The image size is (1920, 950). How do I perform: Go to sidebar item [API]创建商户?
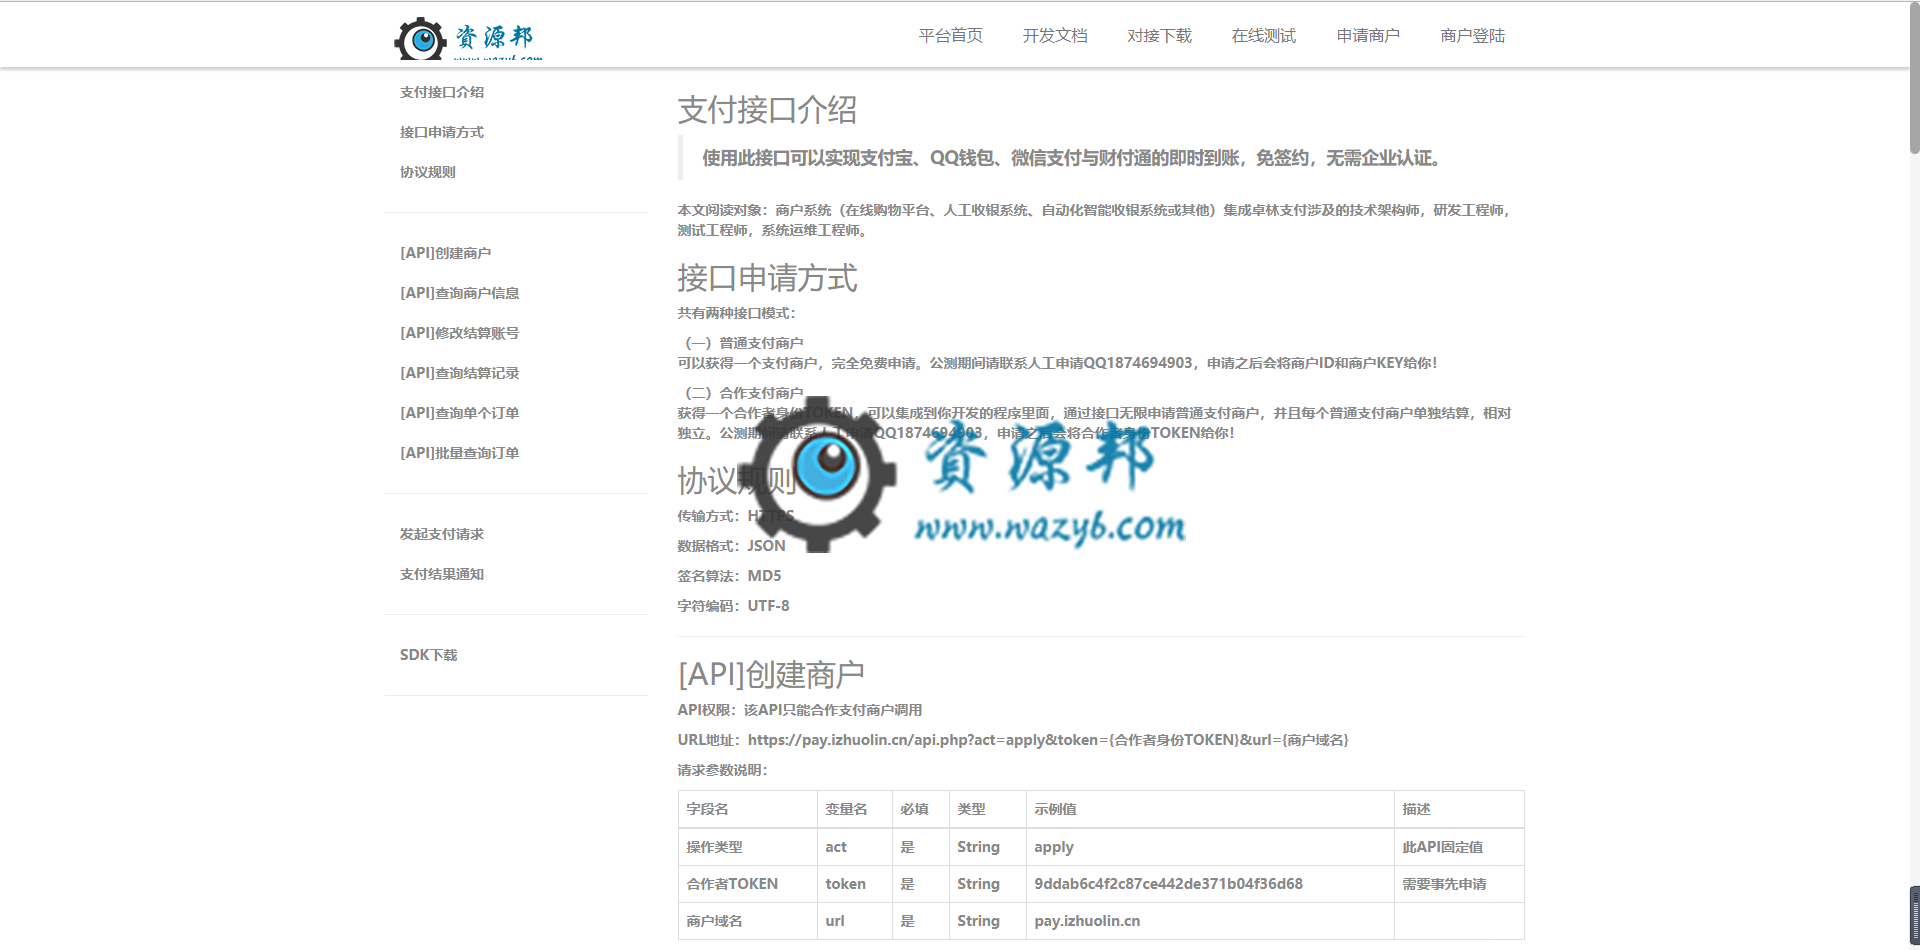point(446,253)
